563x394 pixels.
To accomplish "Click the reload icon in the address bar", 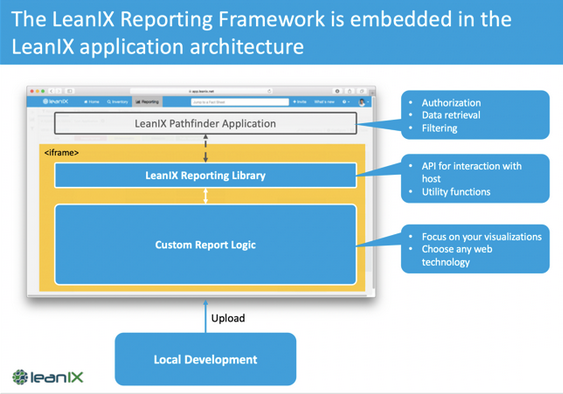I will (269, 91).
